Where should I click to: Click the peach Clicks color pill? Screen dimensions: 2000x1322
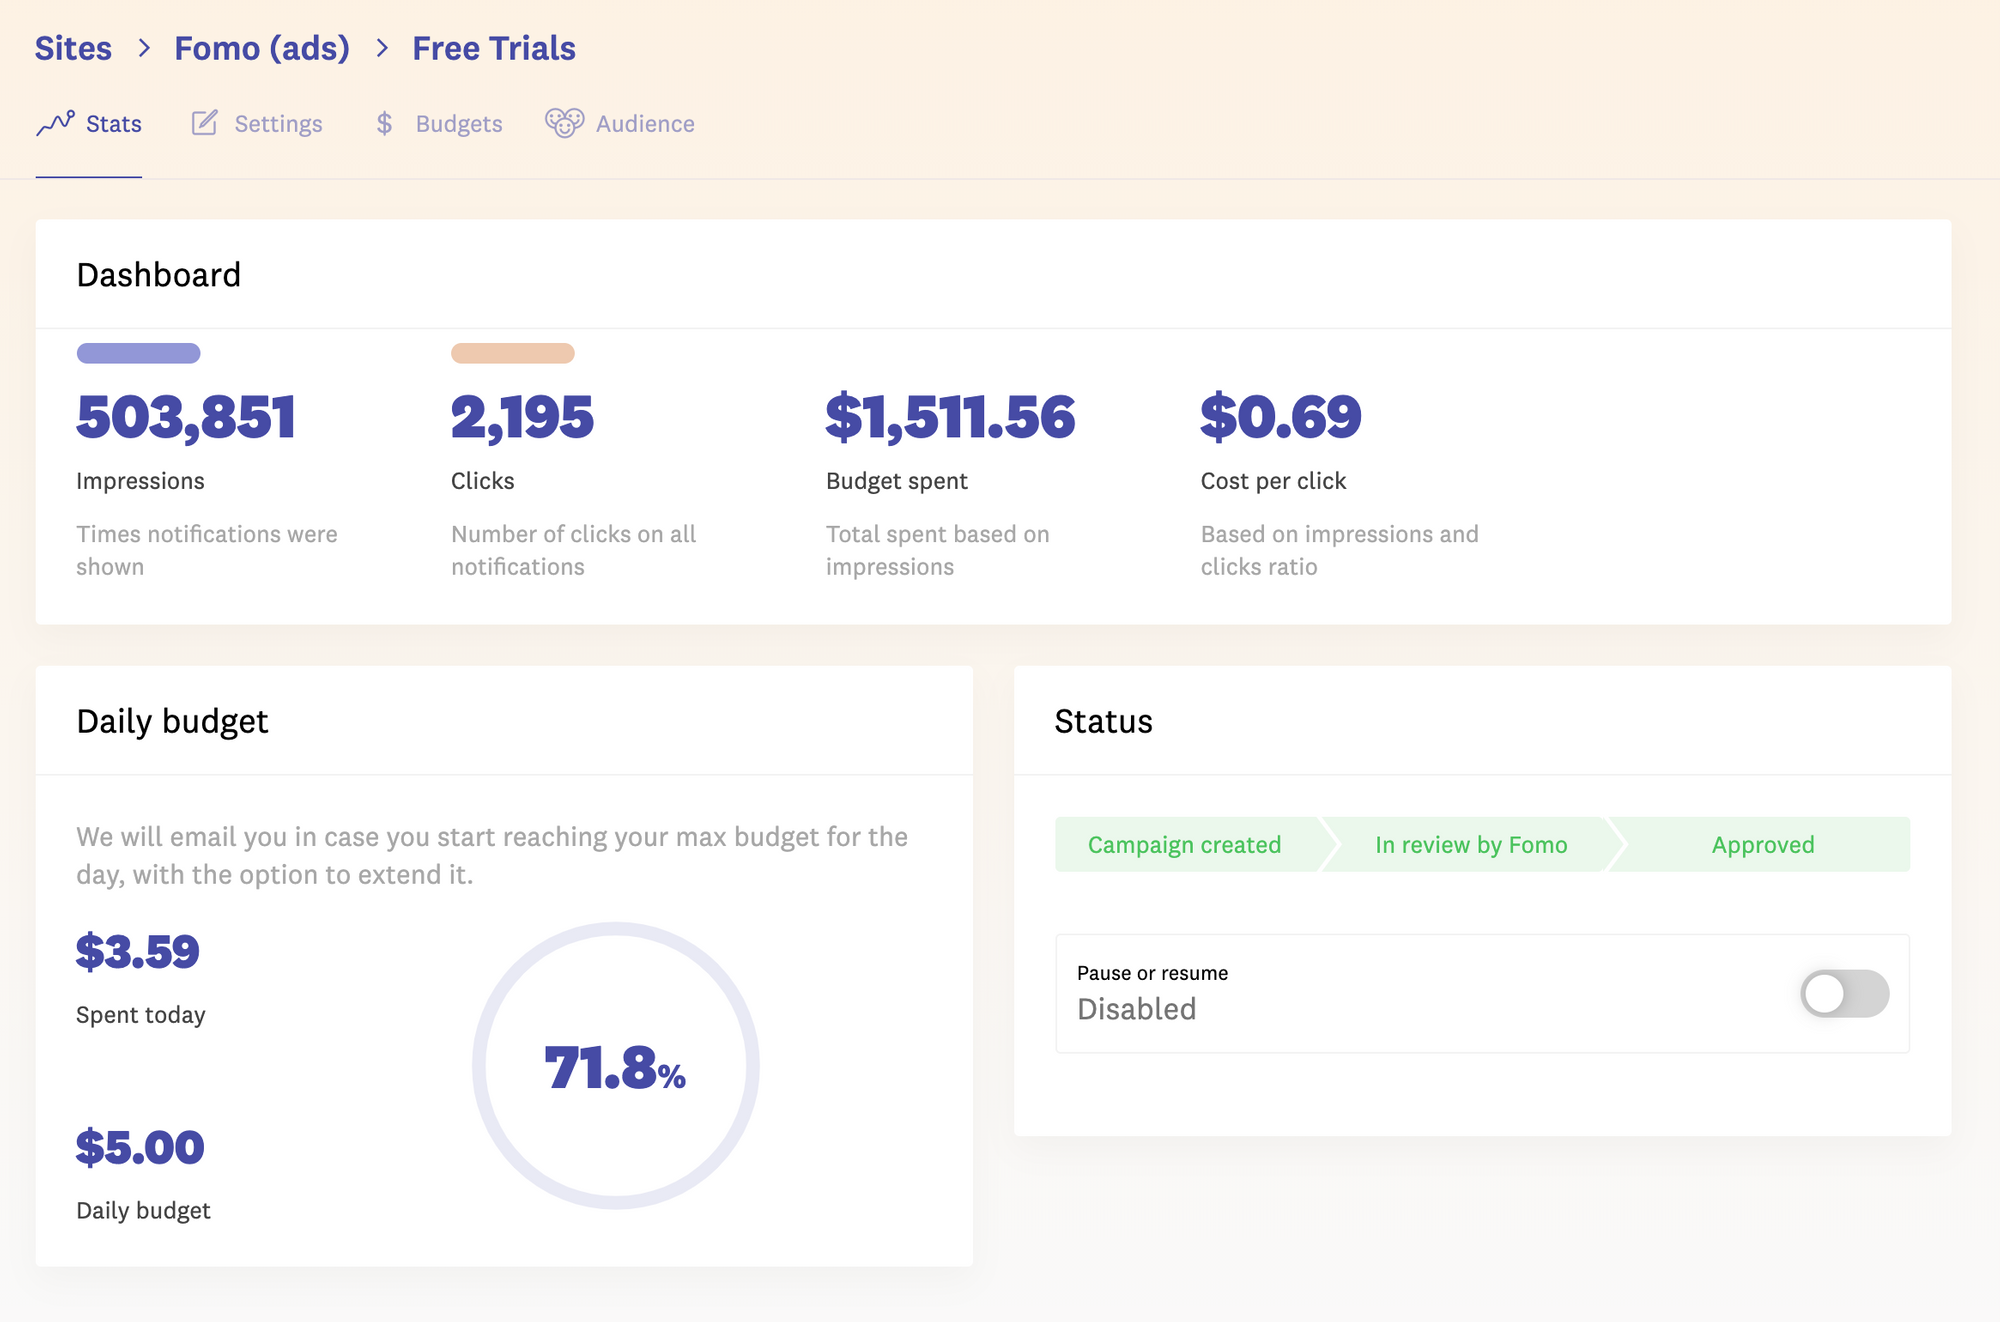[512, 353]
